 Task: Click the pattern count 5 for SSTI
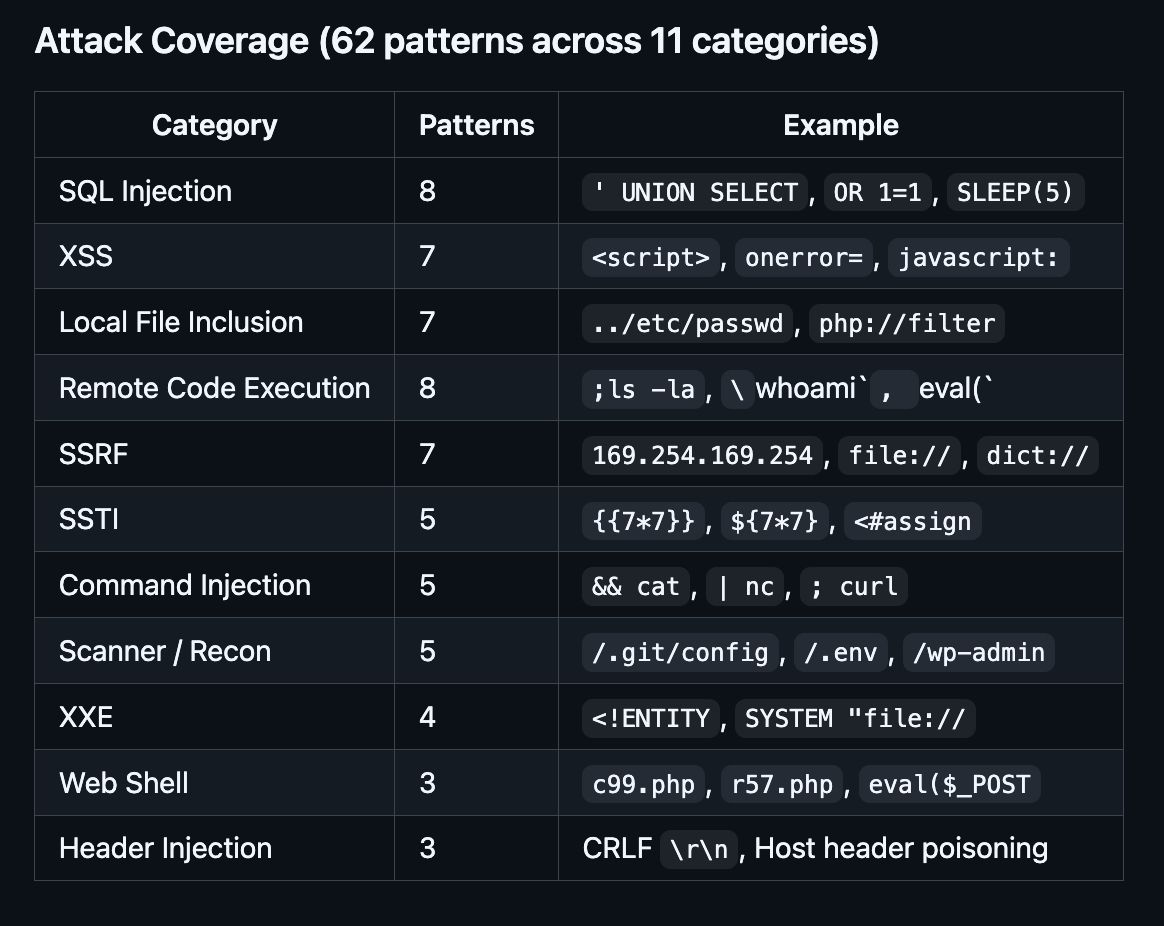427,519
